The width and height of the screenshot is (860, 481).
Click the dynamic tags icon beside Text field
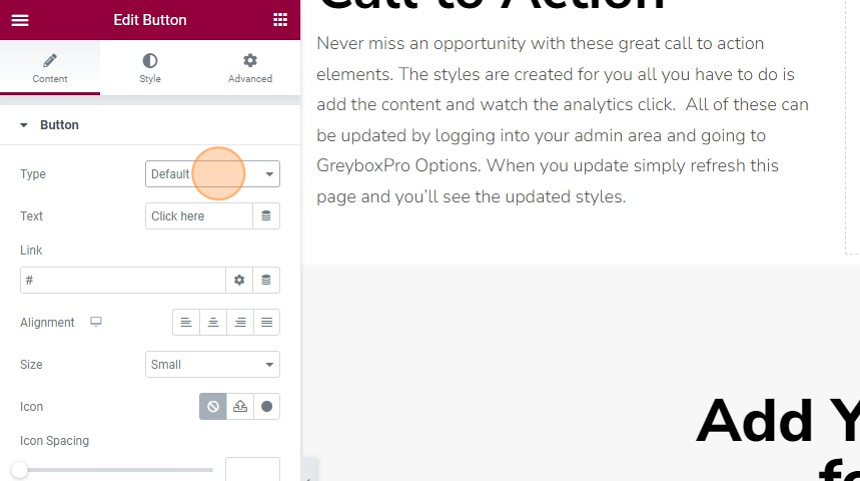pyautogui.click(x=266, y=216)
